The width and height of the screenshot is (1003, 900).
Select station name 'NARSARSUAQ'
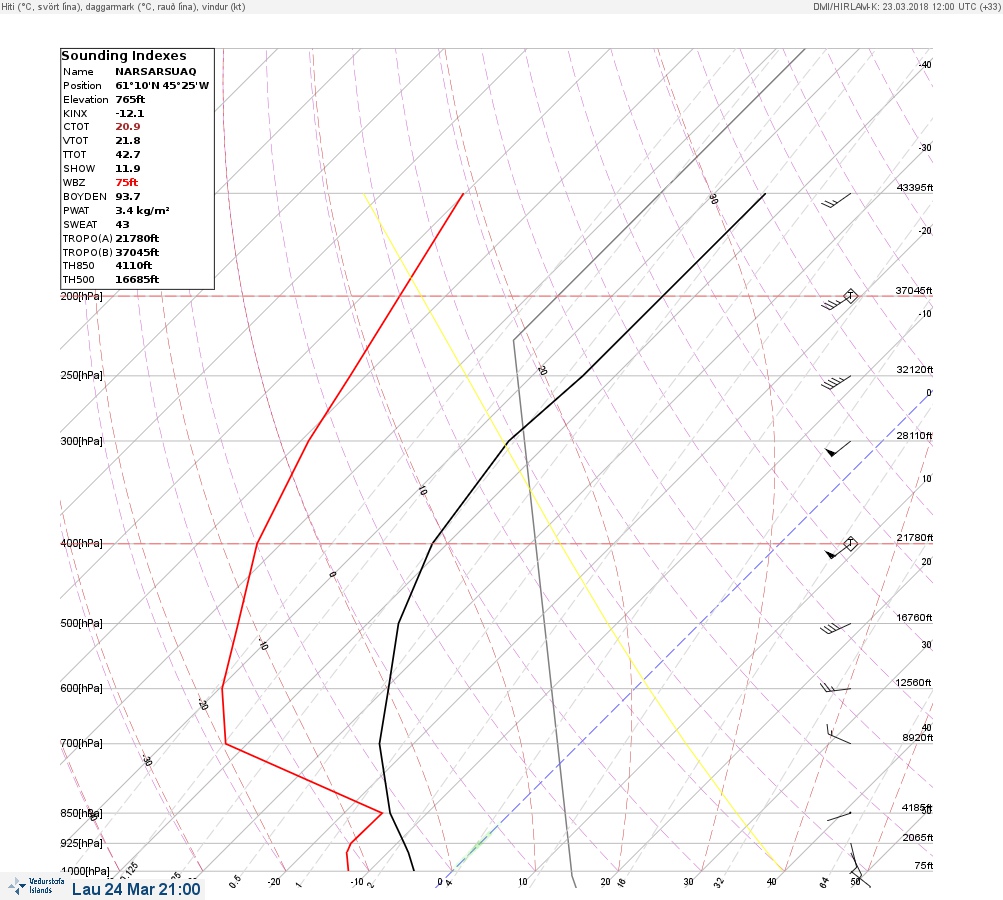click(x=155, y=72)
